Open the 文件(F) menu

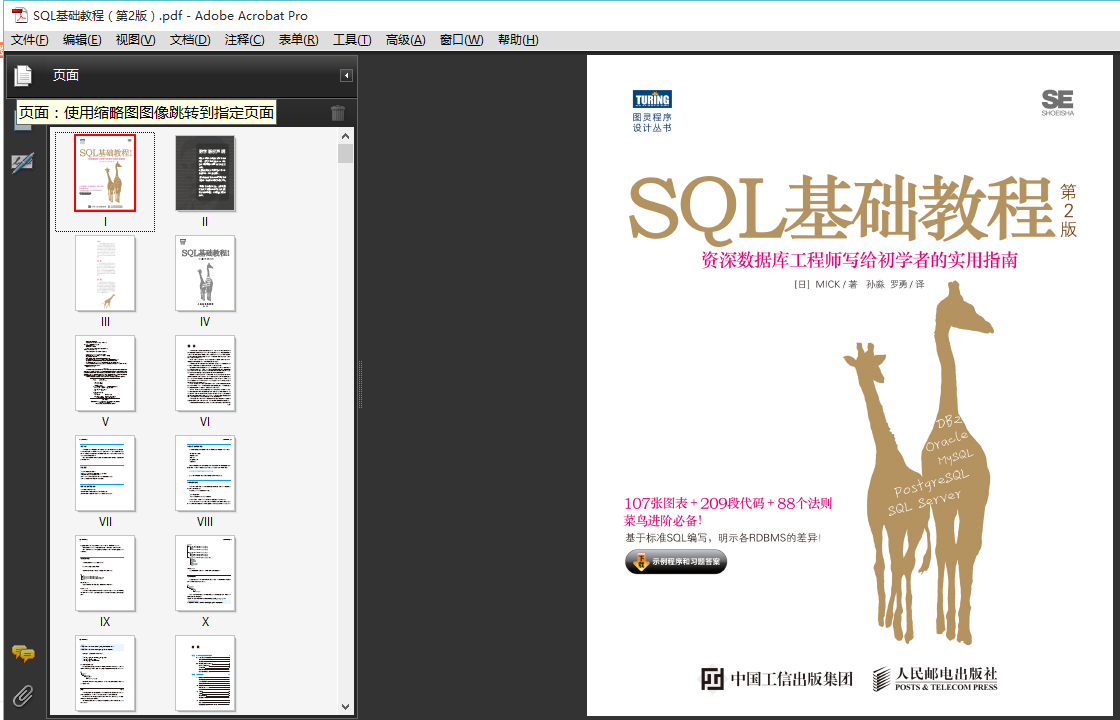click(30, 40)
